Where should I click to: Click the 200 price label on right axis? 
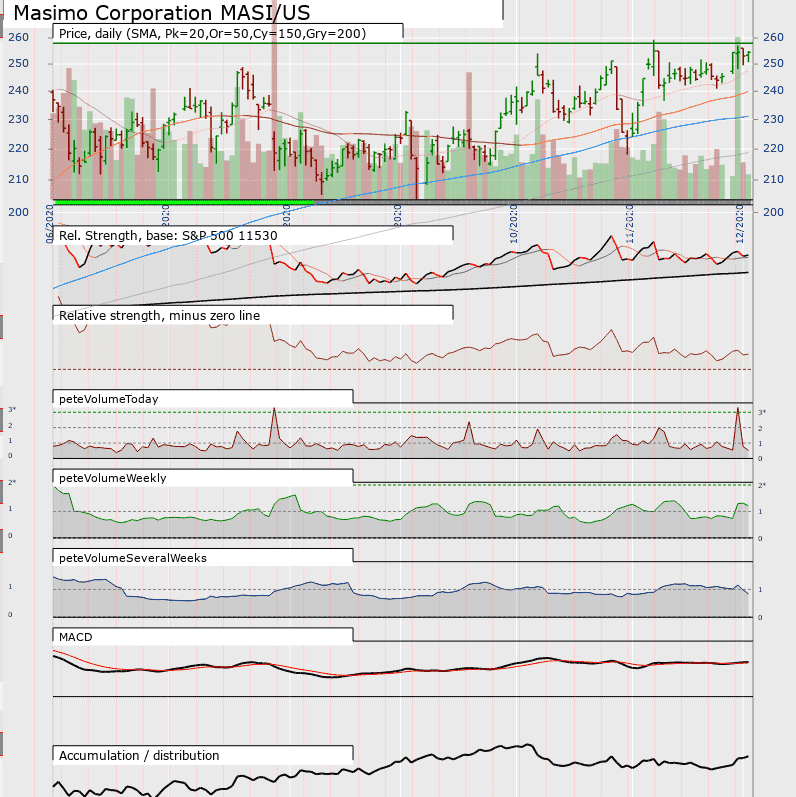[773, 212]
